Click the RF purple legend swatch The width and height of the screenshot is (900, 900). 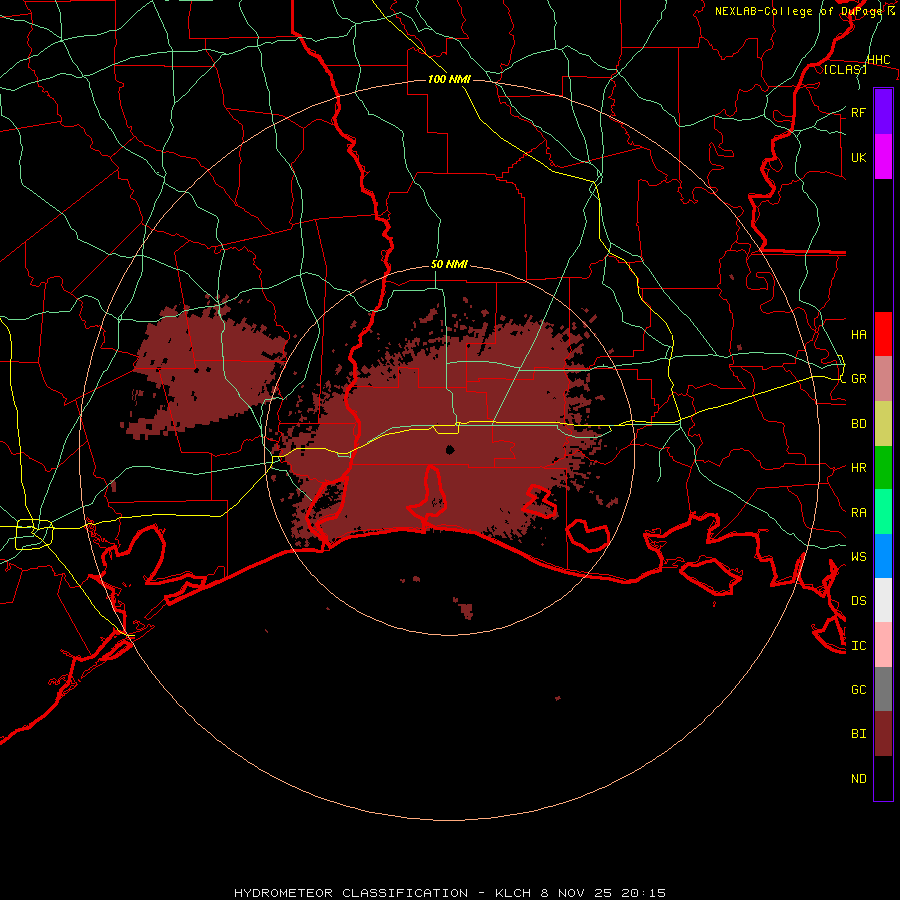pyautogui.click(x=883, y=112)
